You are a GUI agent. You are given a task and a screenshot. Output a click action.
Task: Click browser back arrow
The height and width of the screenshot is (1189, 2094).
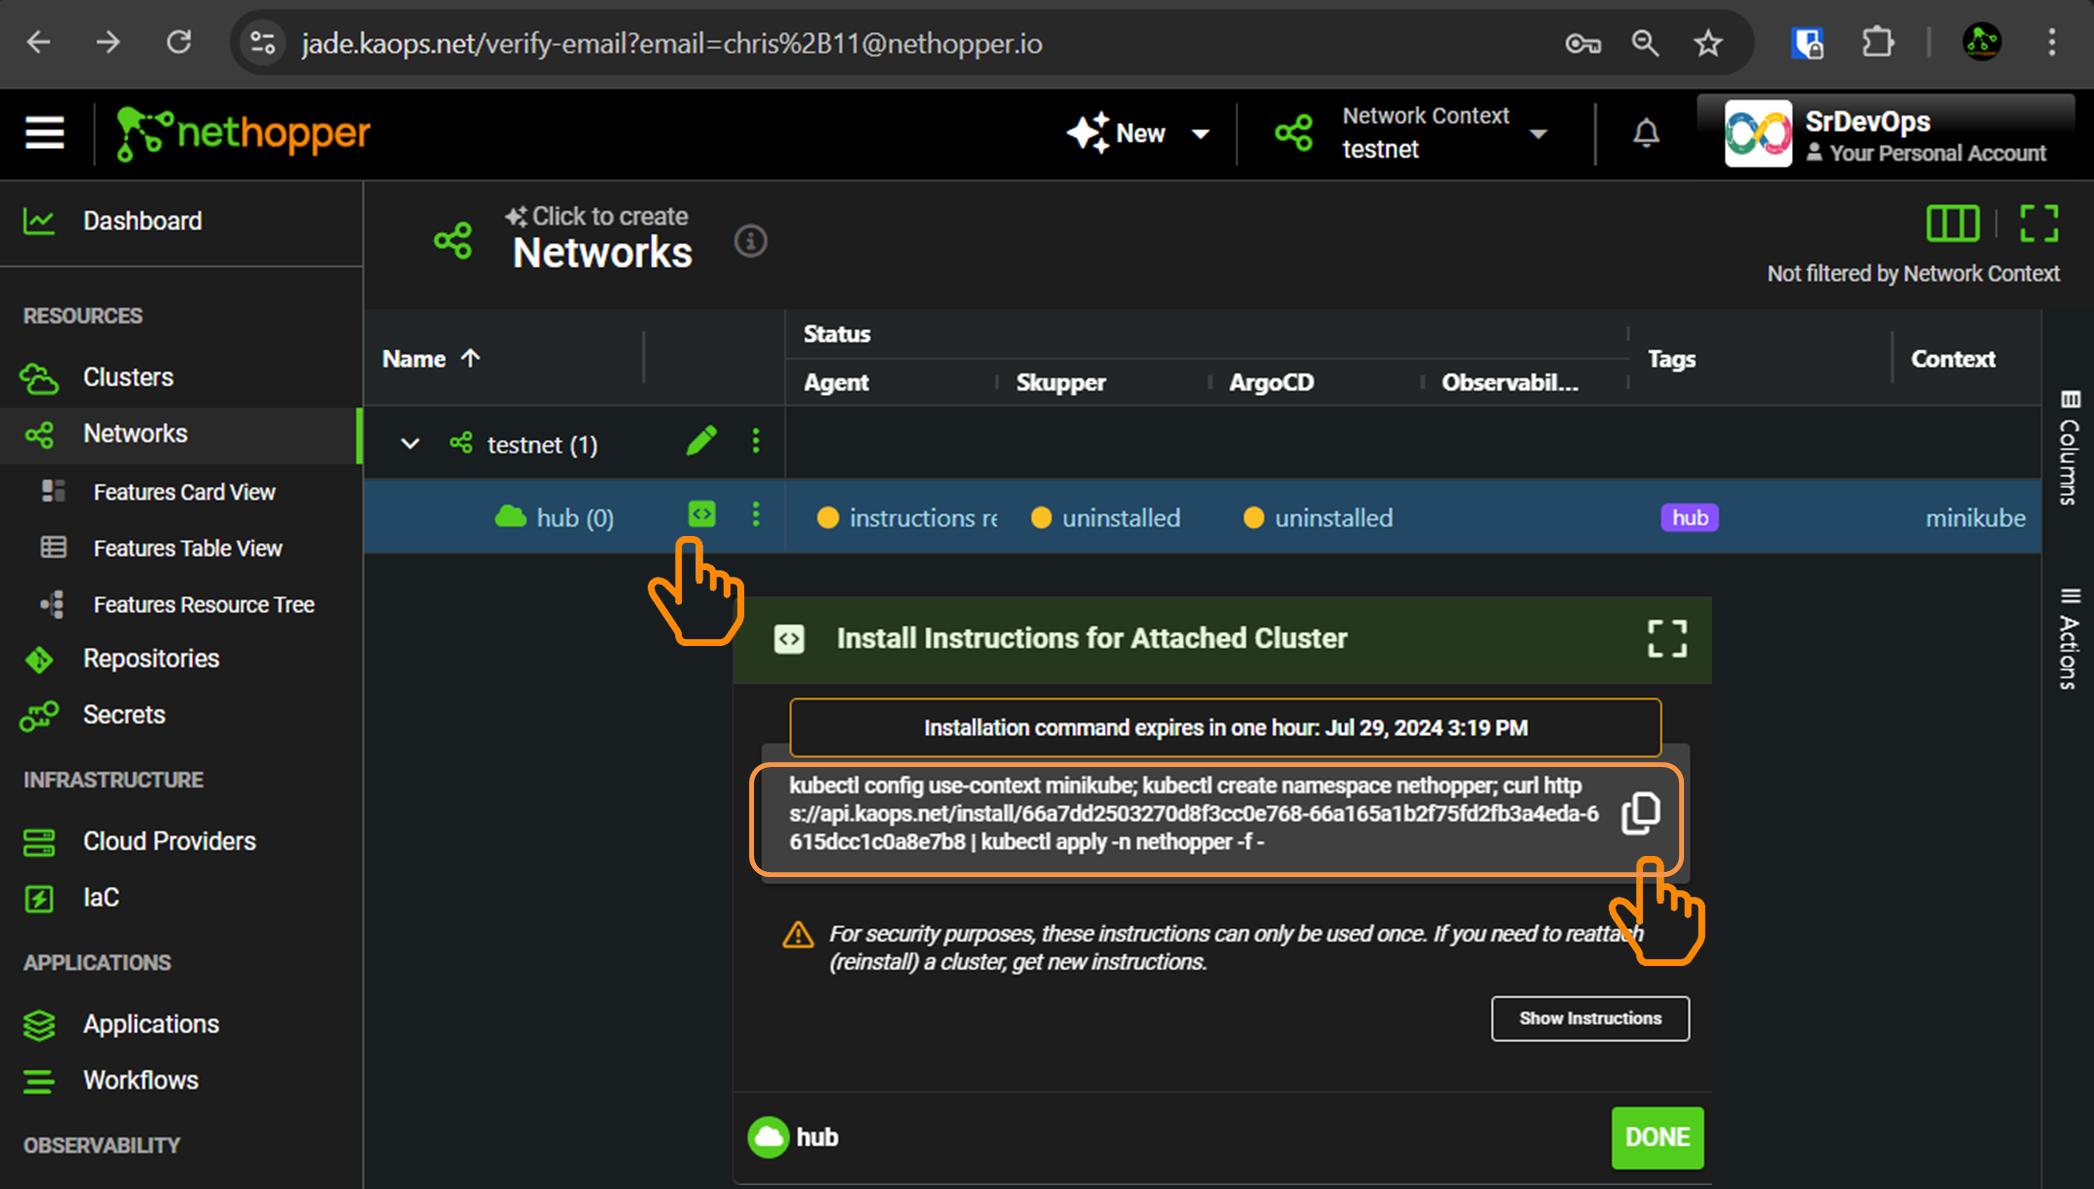click(x=39, y=43)
